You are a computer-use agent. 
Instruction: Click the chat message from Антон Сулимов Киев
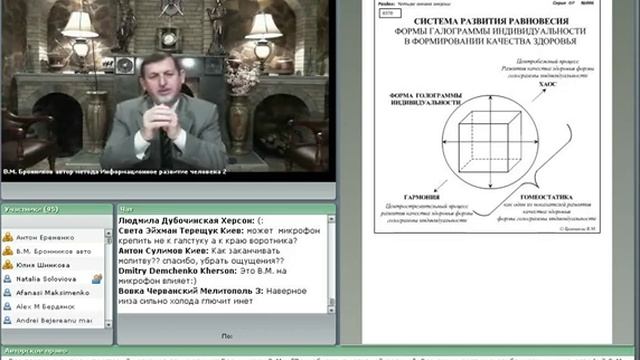point(201,256)
